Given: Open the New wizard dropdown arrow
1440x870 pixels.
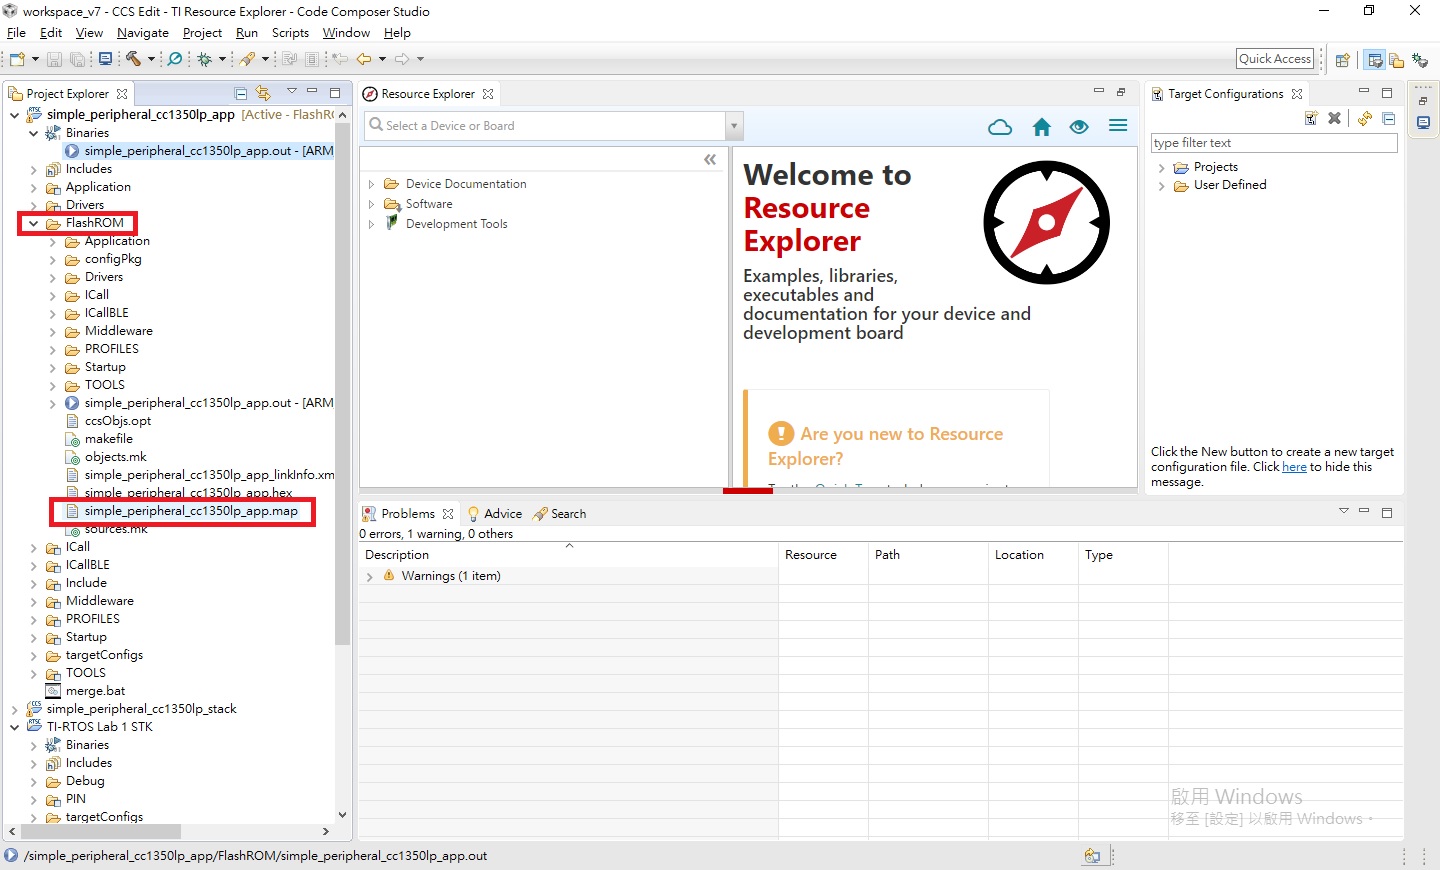Looking at the screenshot, I should click(x=35, y=59).
